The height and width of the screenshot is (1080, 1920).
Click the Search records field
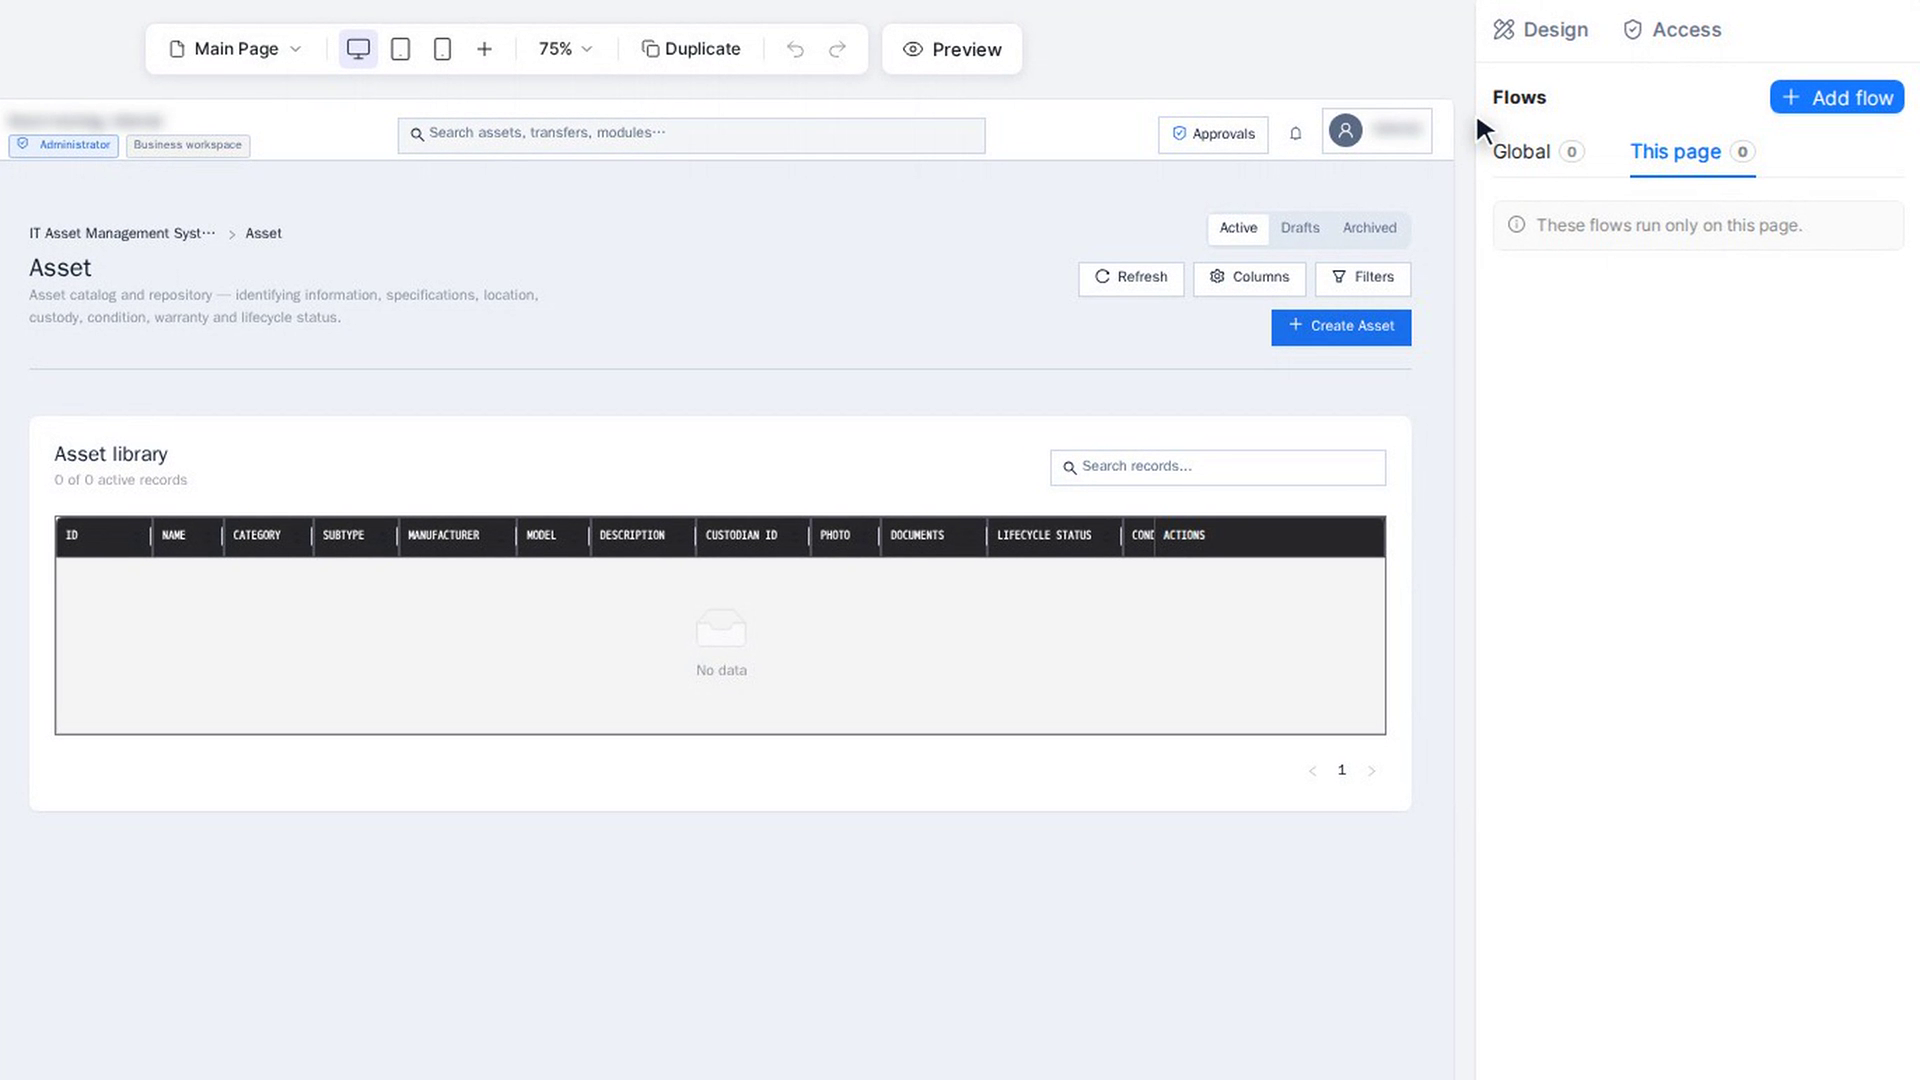(1218, 467)
